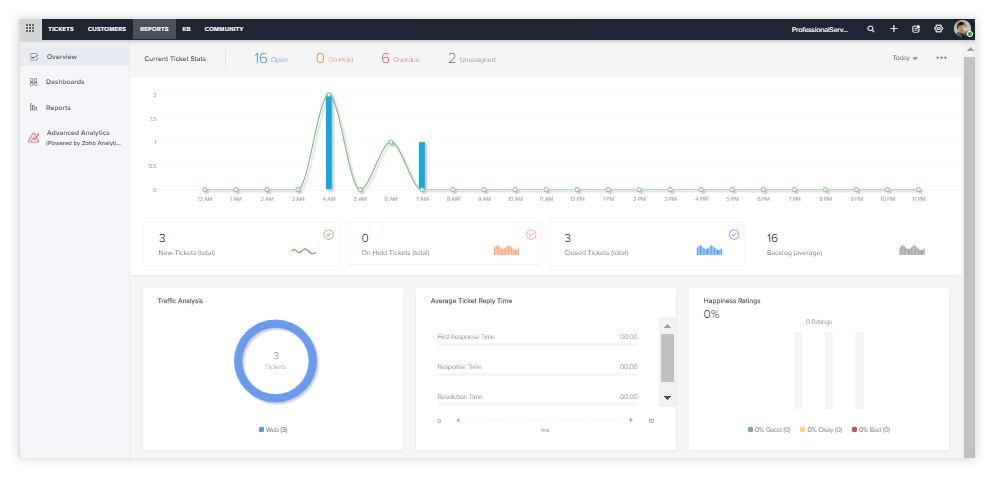Viewport: 994px width, 477px height.
Task: Open the three-dot more options menu
Action: [x=941, y=58]
